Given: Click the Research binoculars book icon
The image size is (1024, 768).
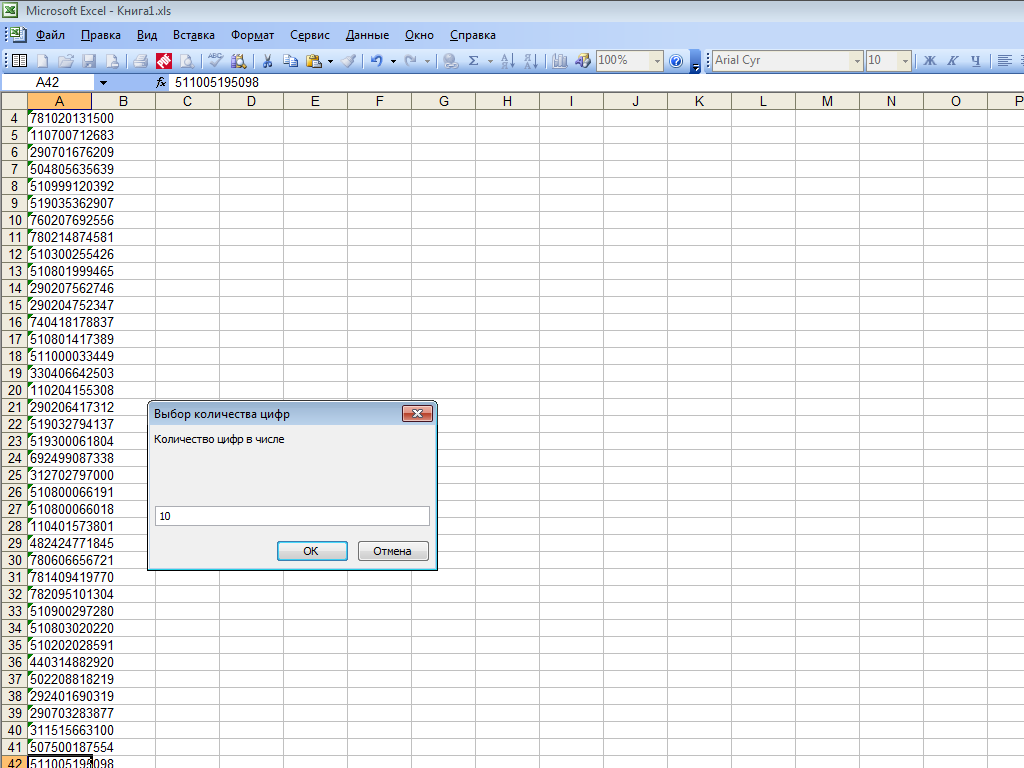Looking at the screenshot, I should 238,61.
